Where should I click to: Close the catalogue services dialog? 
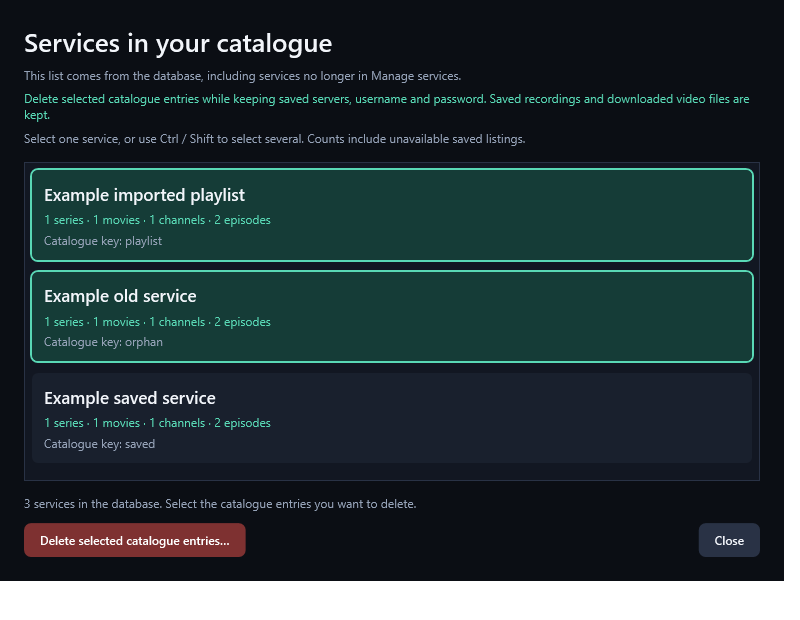729,540
